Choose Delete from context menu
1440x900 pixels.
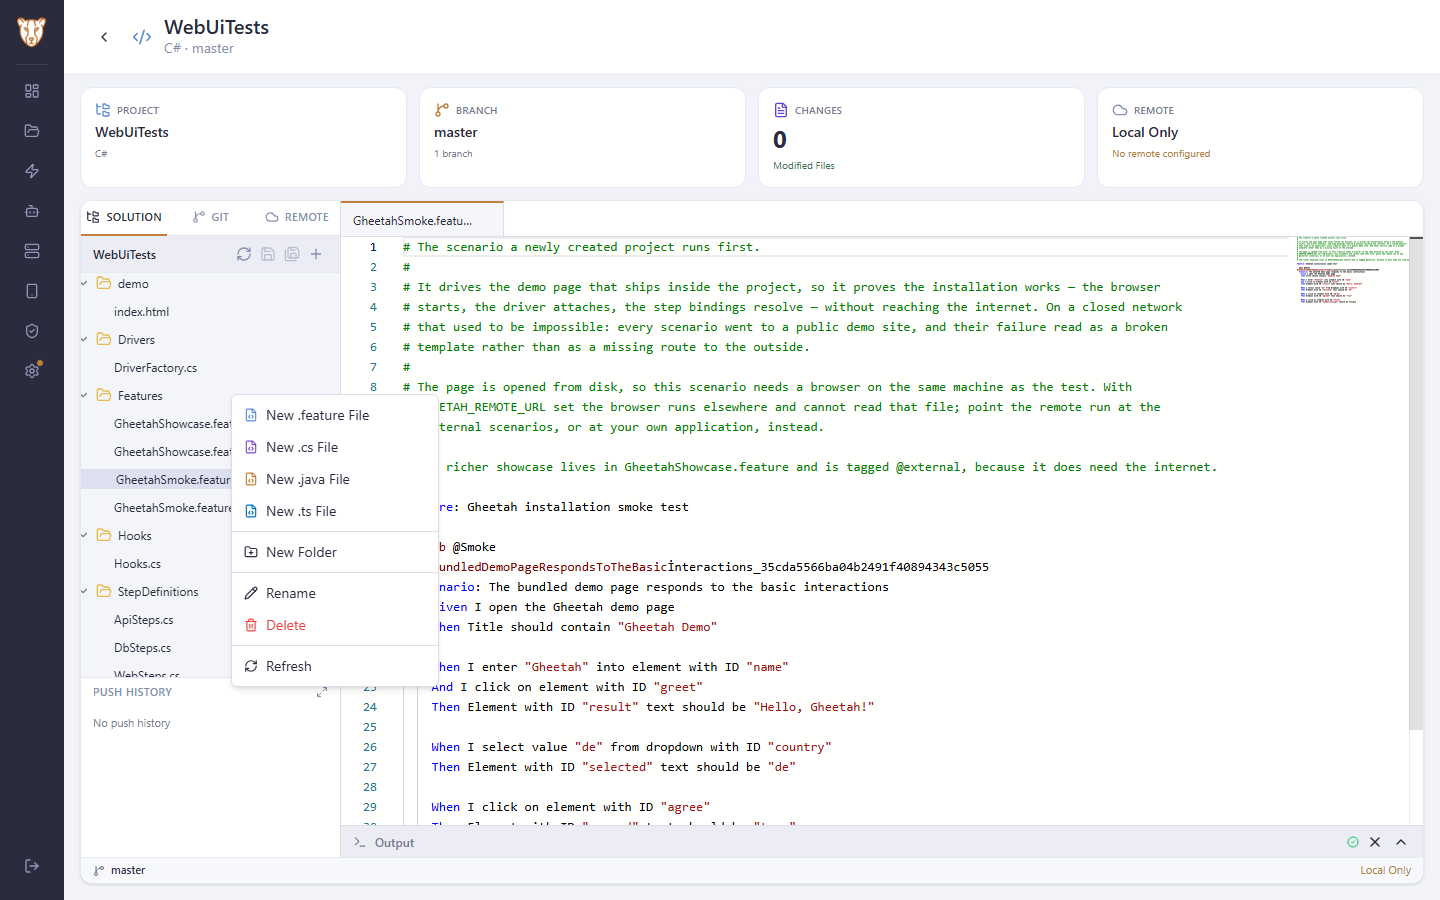point(335,625)
